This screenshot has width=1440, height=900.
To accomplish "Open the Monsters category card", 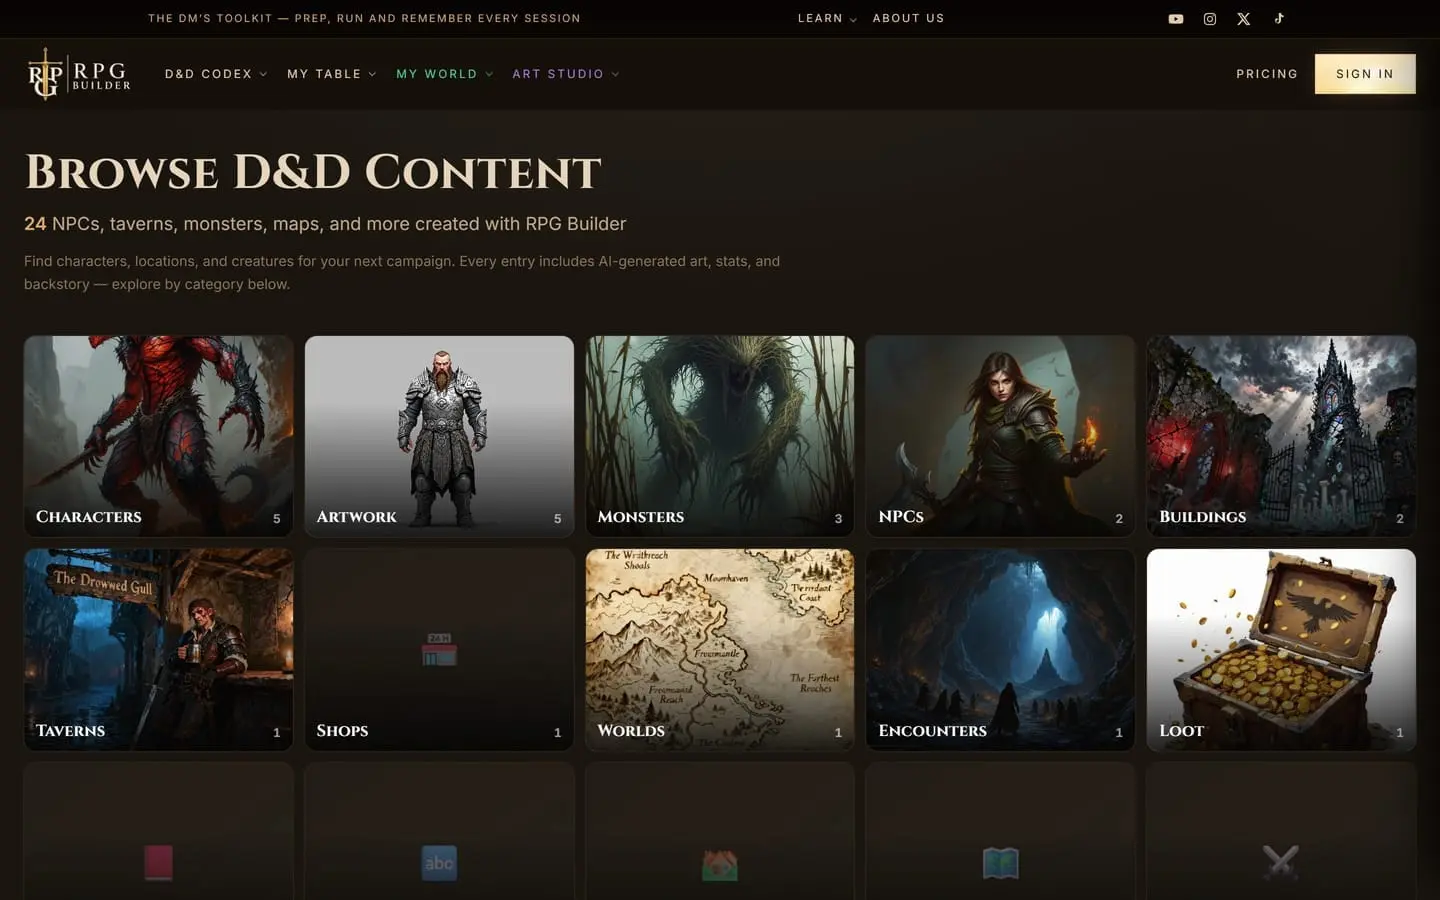I will click(720, 436).
